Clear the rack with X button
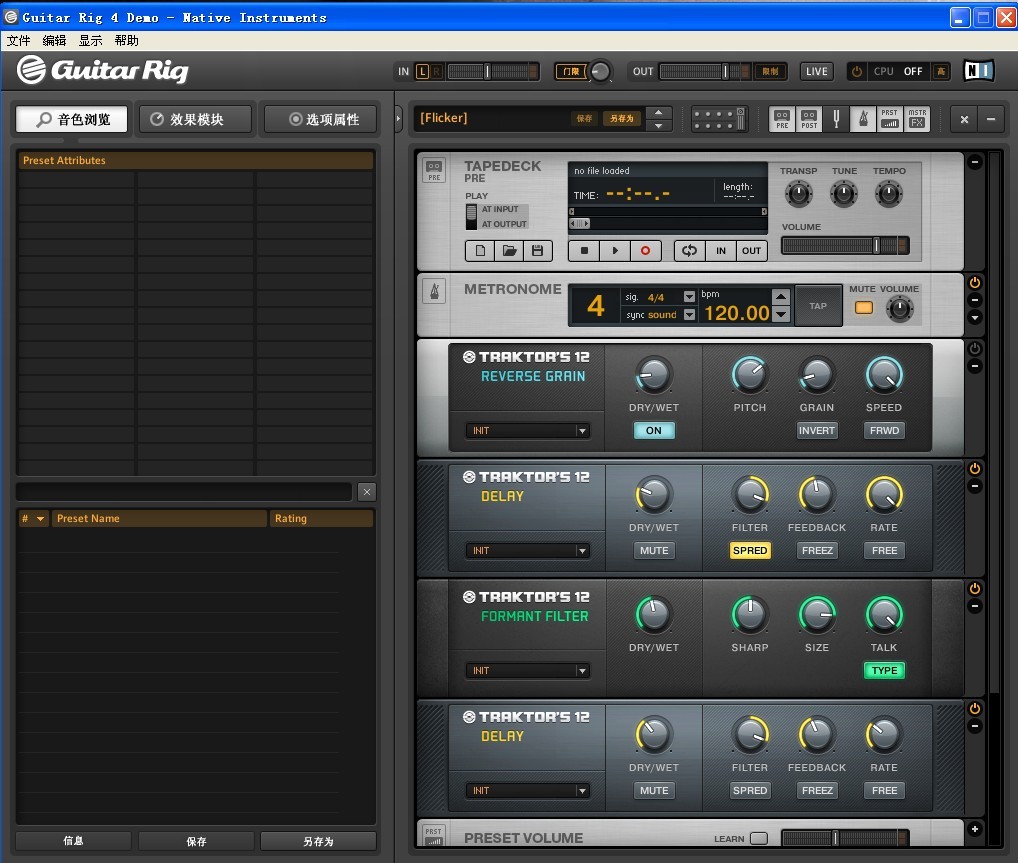The image size is (1018, 863). click(x=964, y=119)
